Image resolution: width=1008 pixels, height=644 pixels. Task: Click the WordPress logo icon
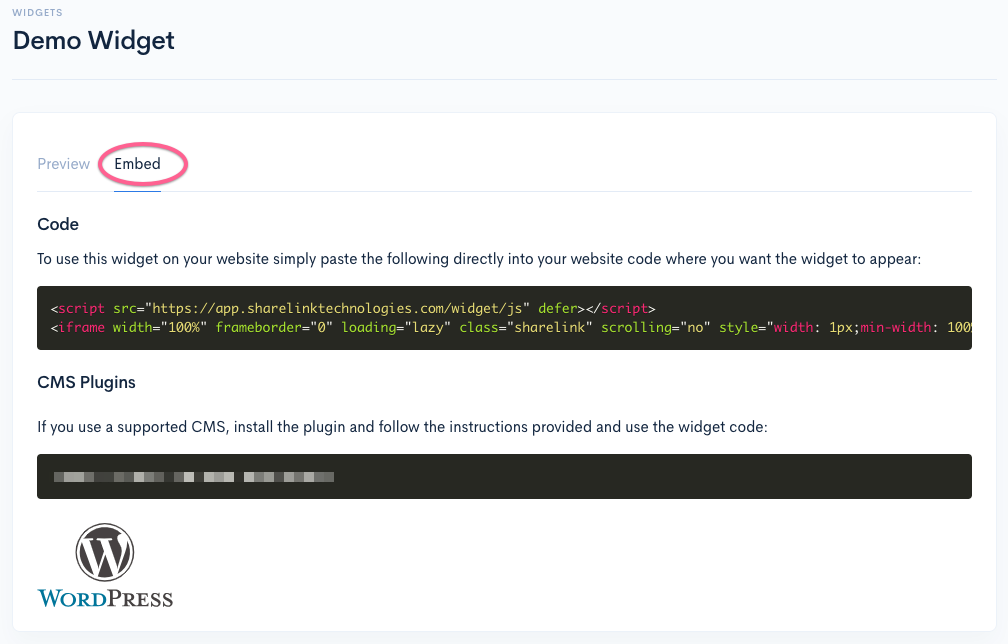click(x=105, y=550)
